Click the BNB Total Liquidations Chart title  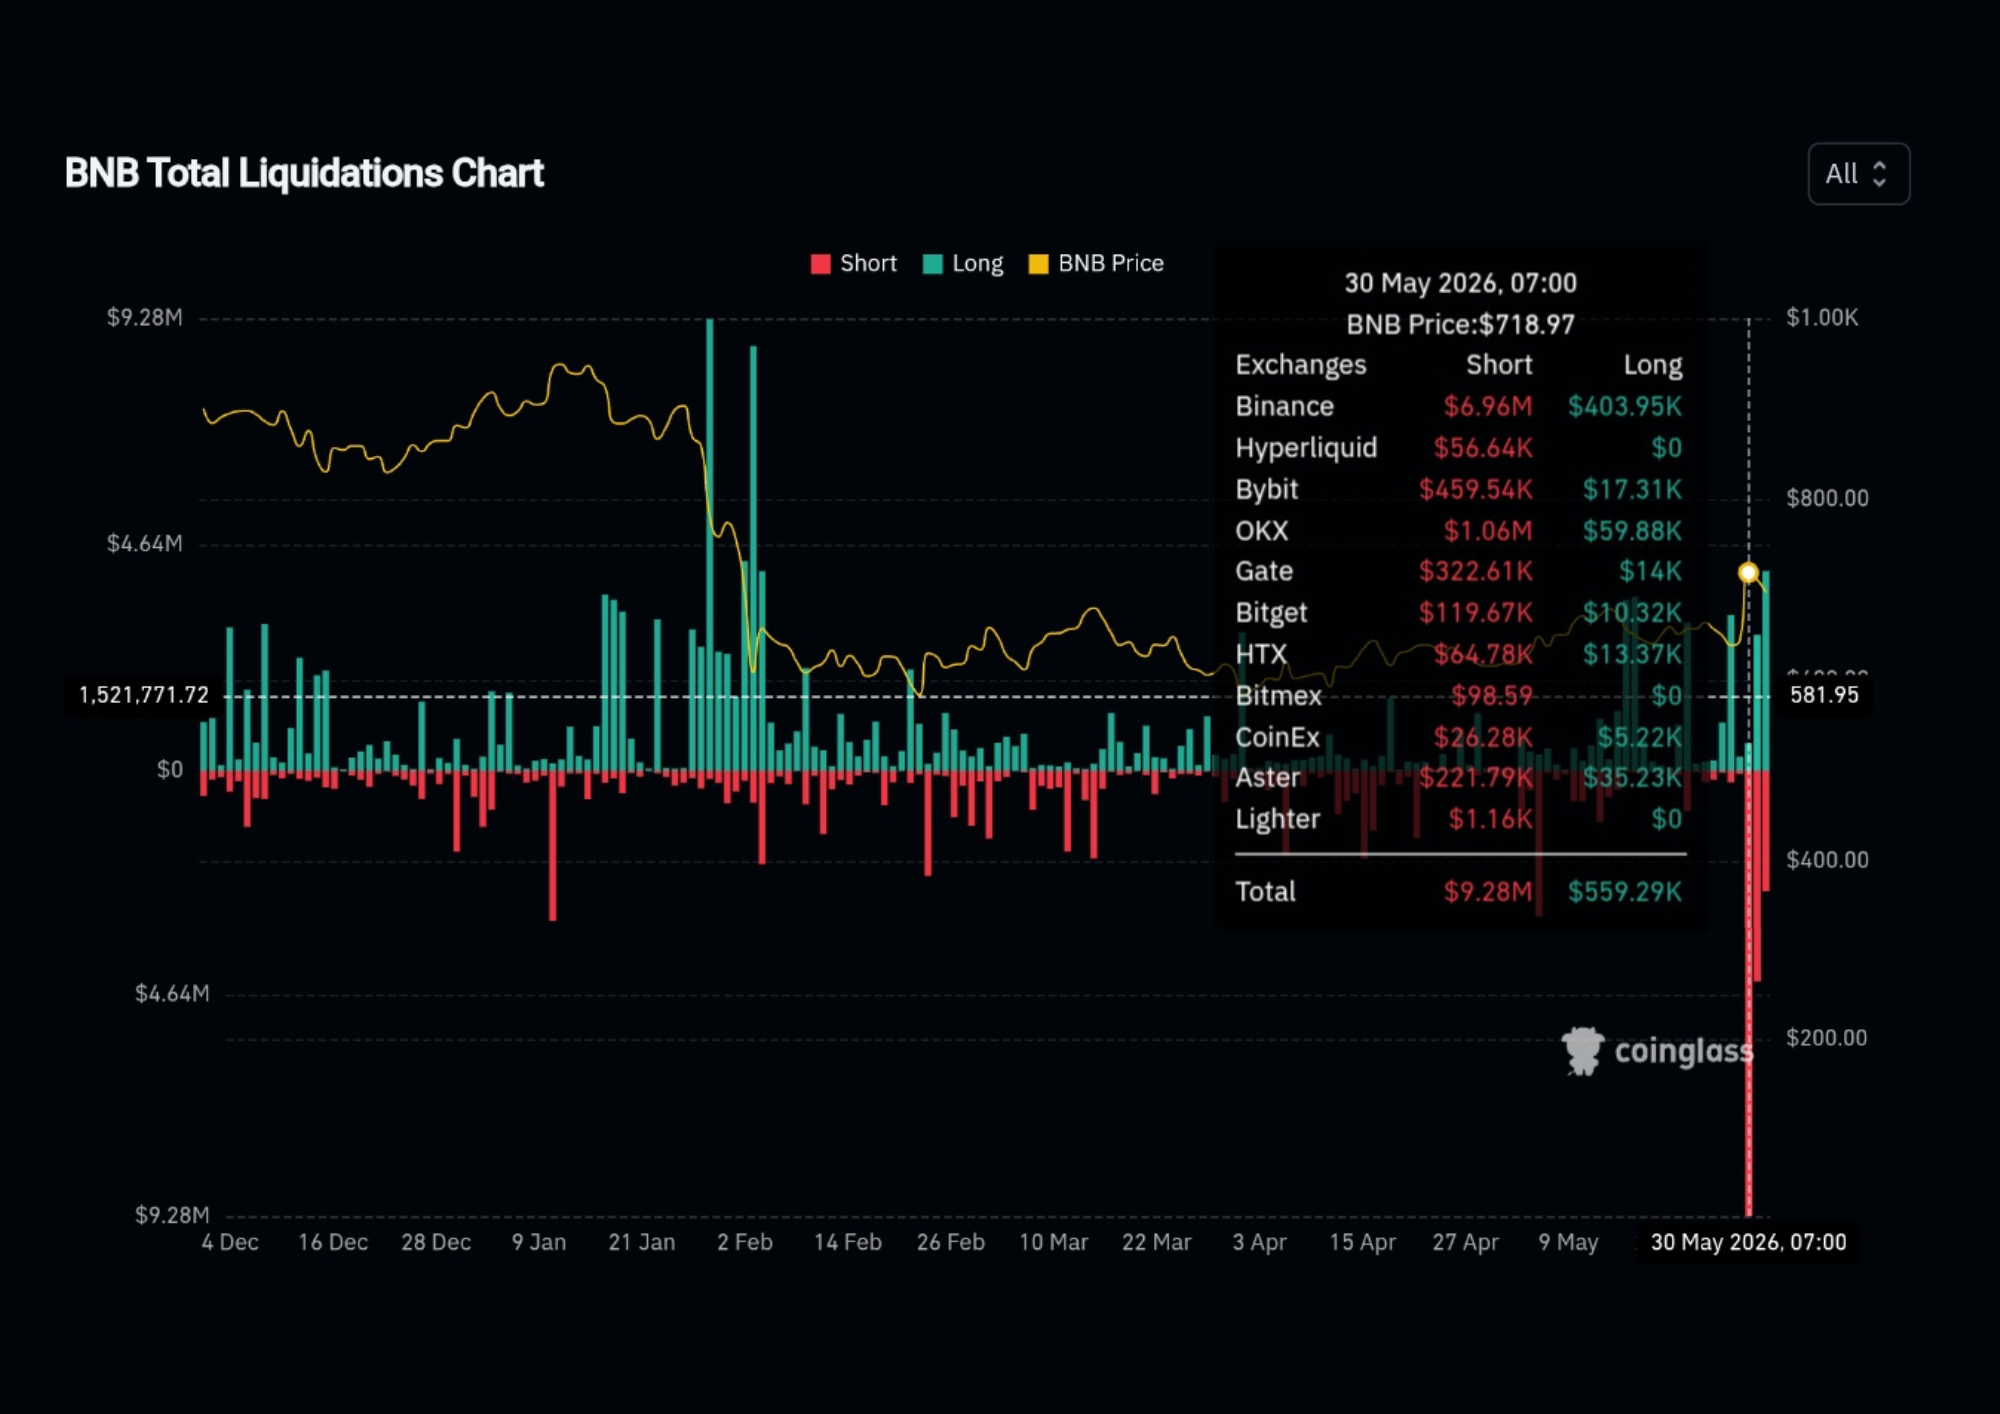pos(304,173)
